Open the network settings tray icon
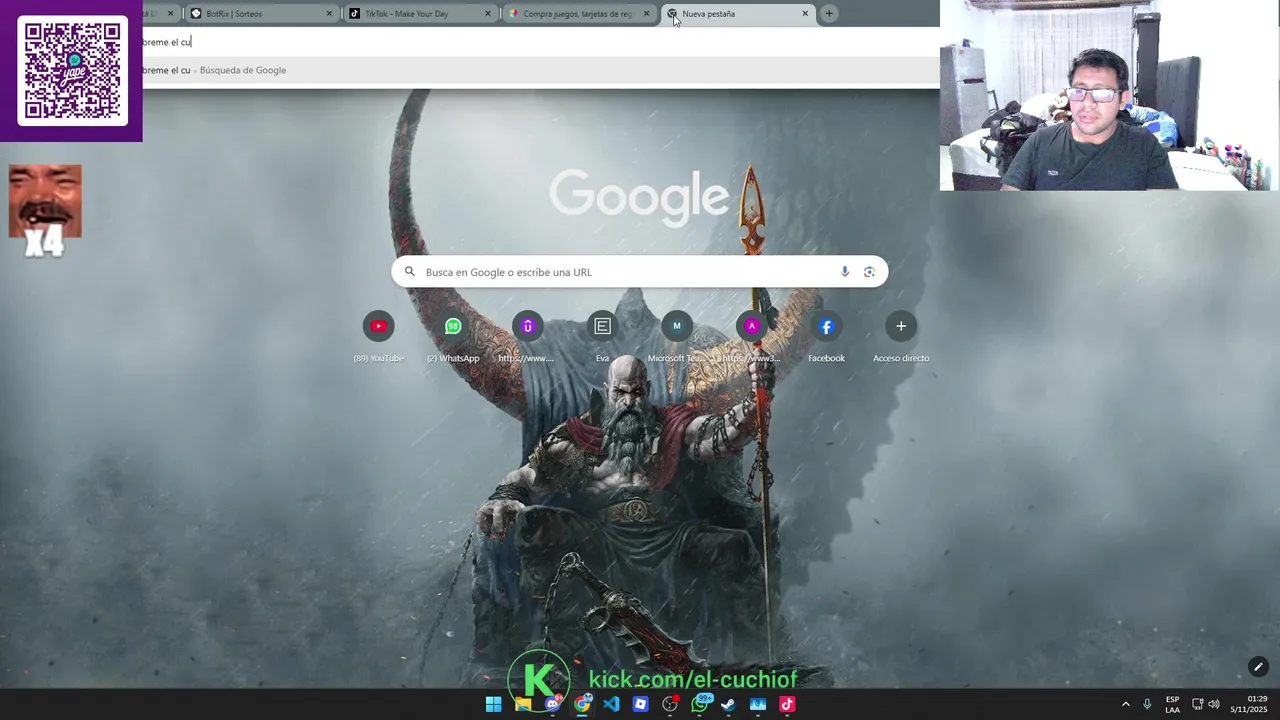This screenshot has height=720, width=1280. point(1197,704)
